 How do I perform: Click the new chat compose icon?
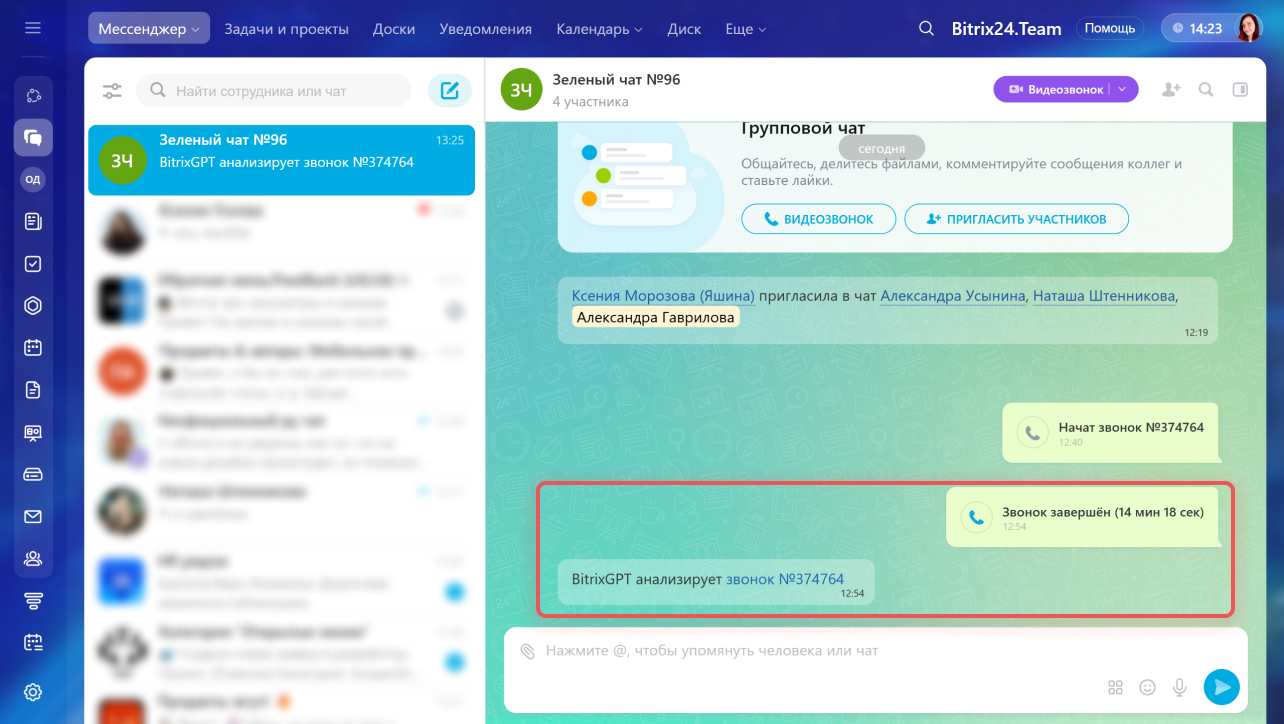(x=450, y=91)
